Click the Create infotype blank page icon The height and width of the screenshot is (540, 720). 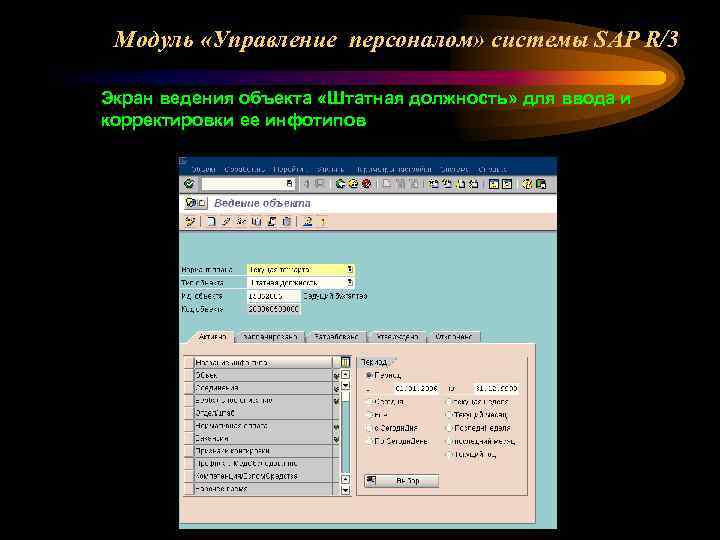pyautogui.click(x=211, y=221)
